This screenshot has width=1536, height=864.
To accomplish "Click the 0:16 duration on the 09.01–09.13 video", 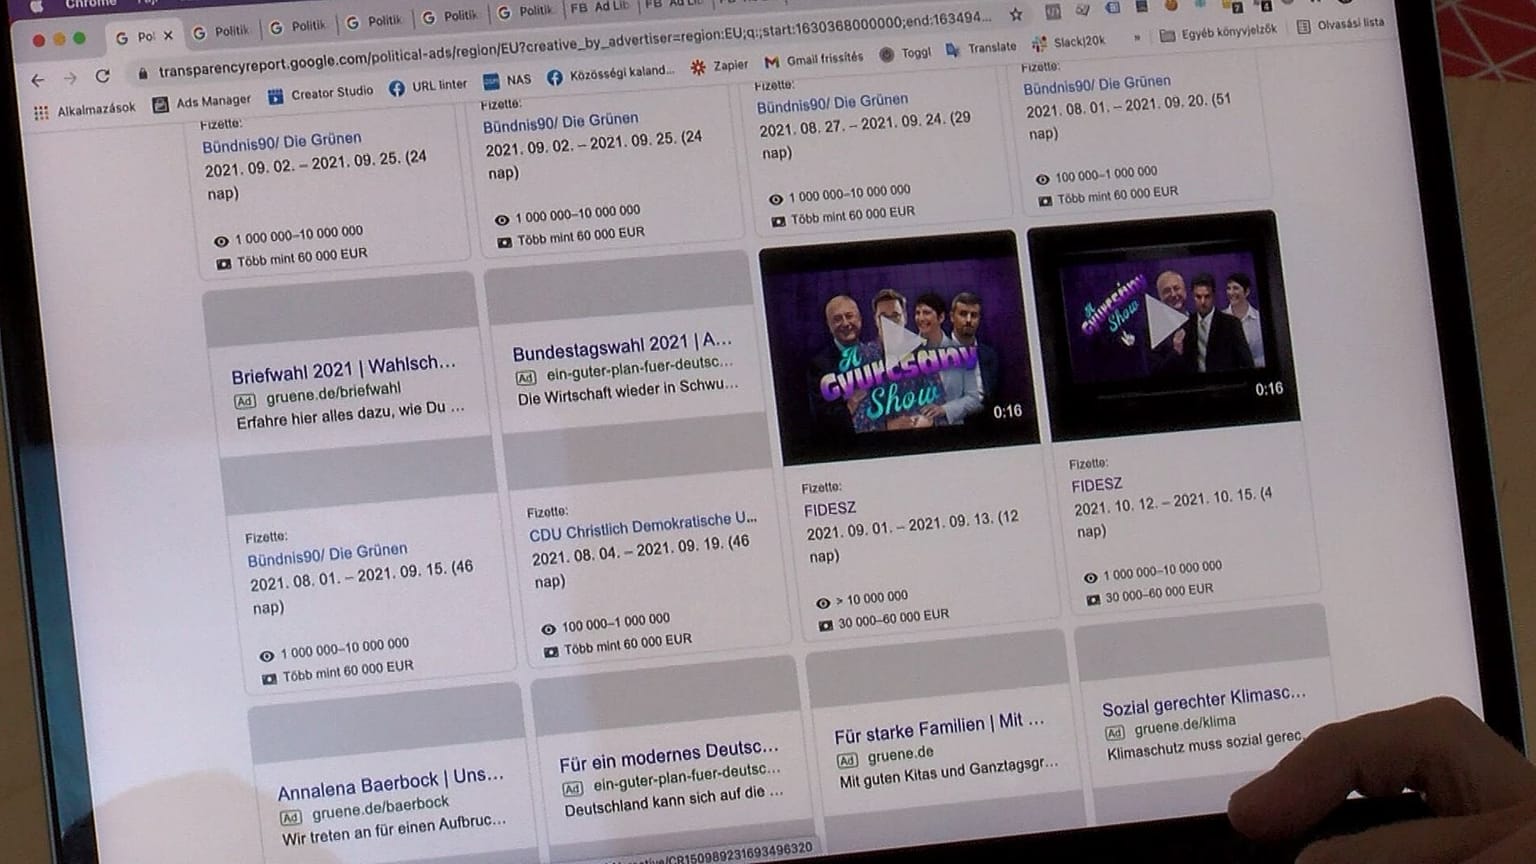I will click(1007, 411).
